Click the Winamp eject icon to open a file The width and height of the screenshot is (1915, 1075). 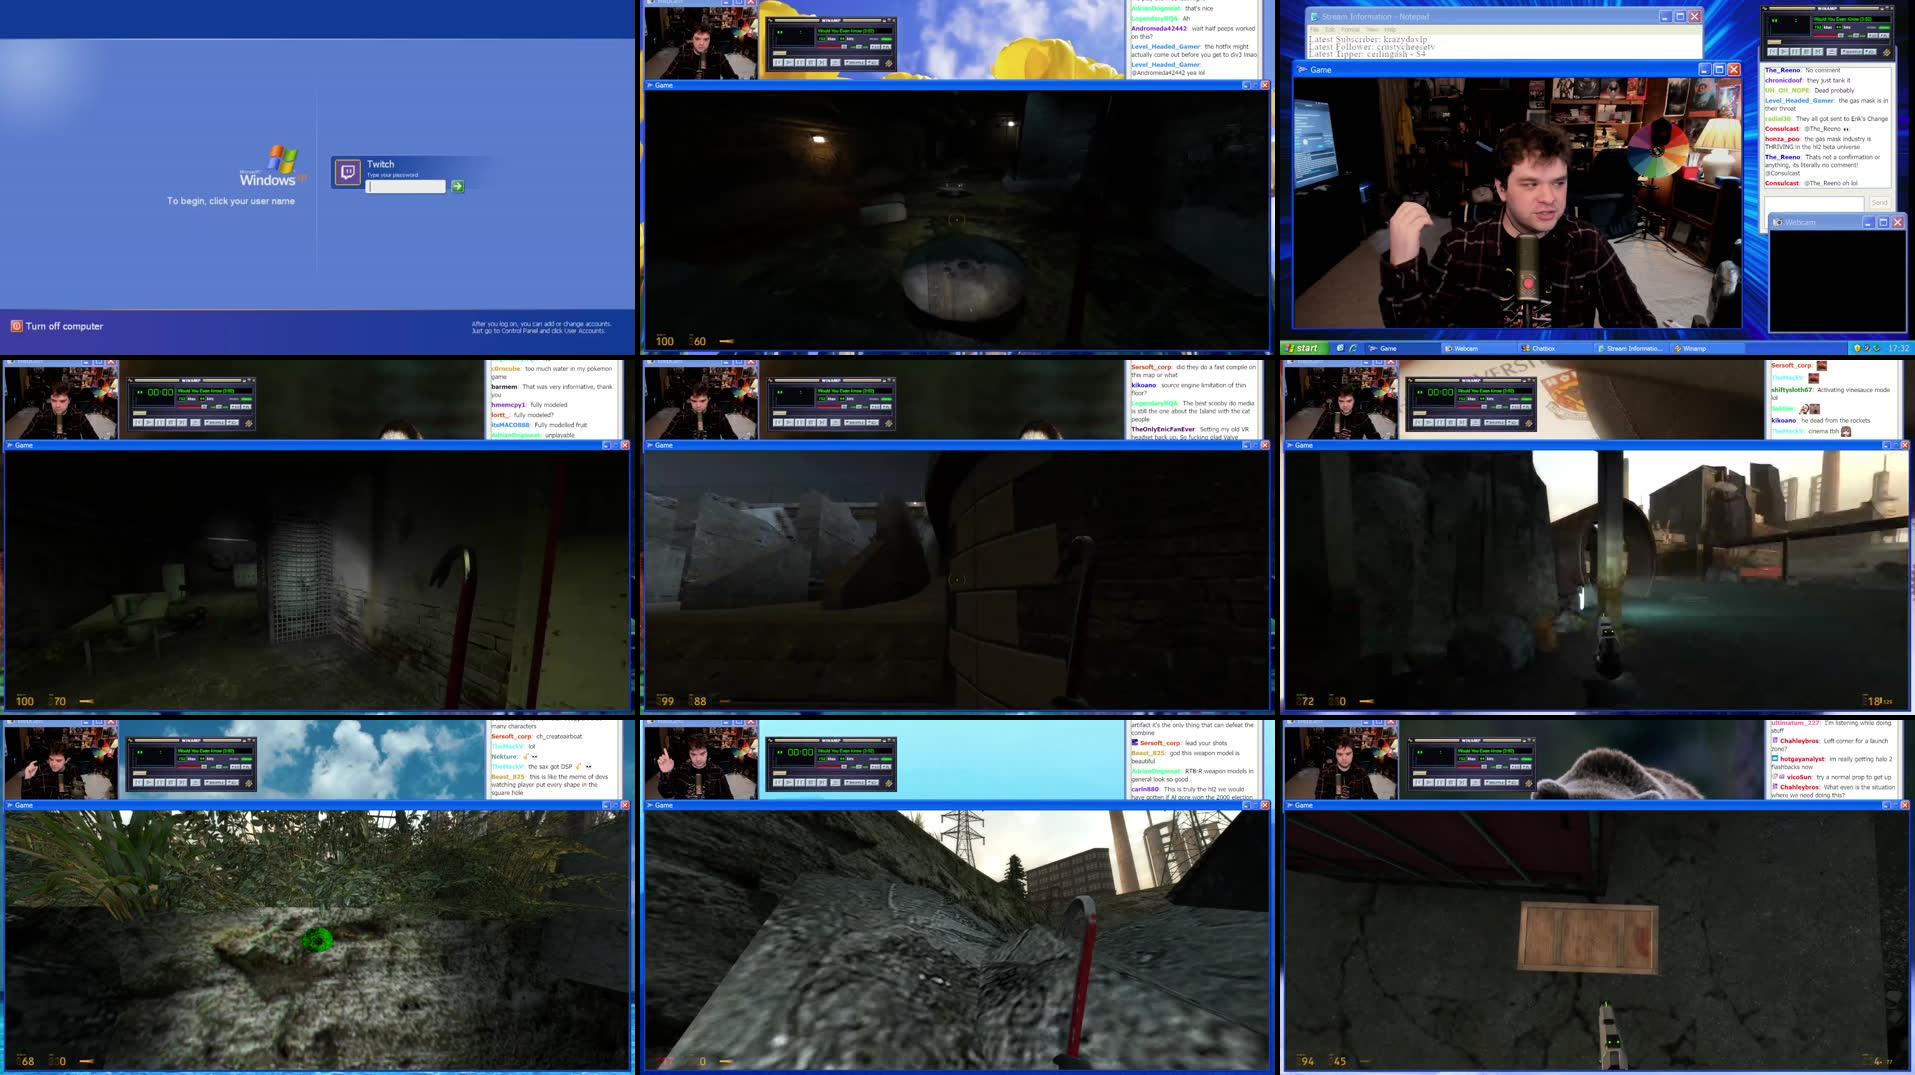pyautogui.click(x=1831, y=52)
